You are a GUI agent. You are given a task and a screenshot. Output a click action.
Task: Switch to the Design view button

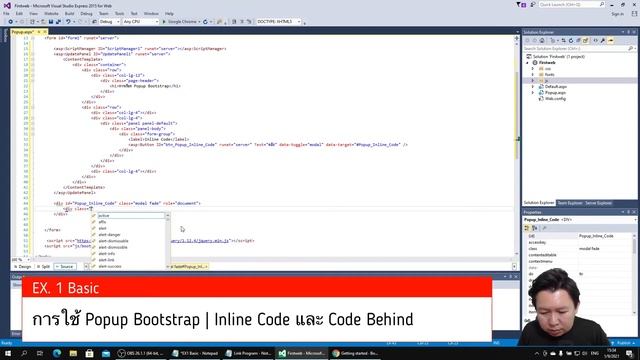coord(22,267)
